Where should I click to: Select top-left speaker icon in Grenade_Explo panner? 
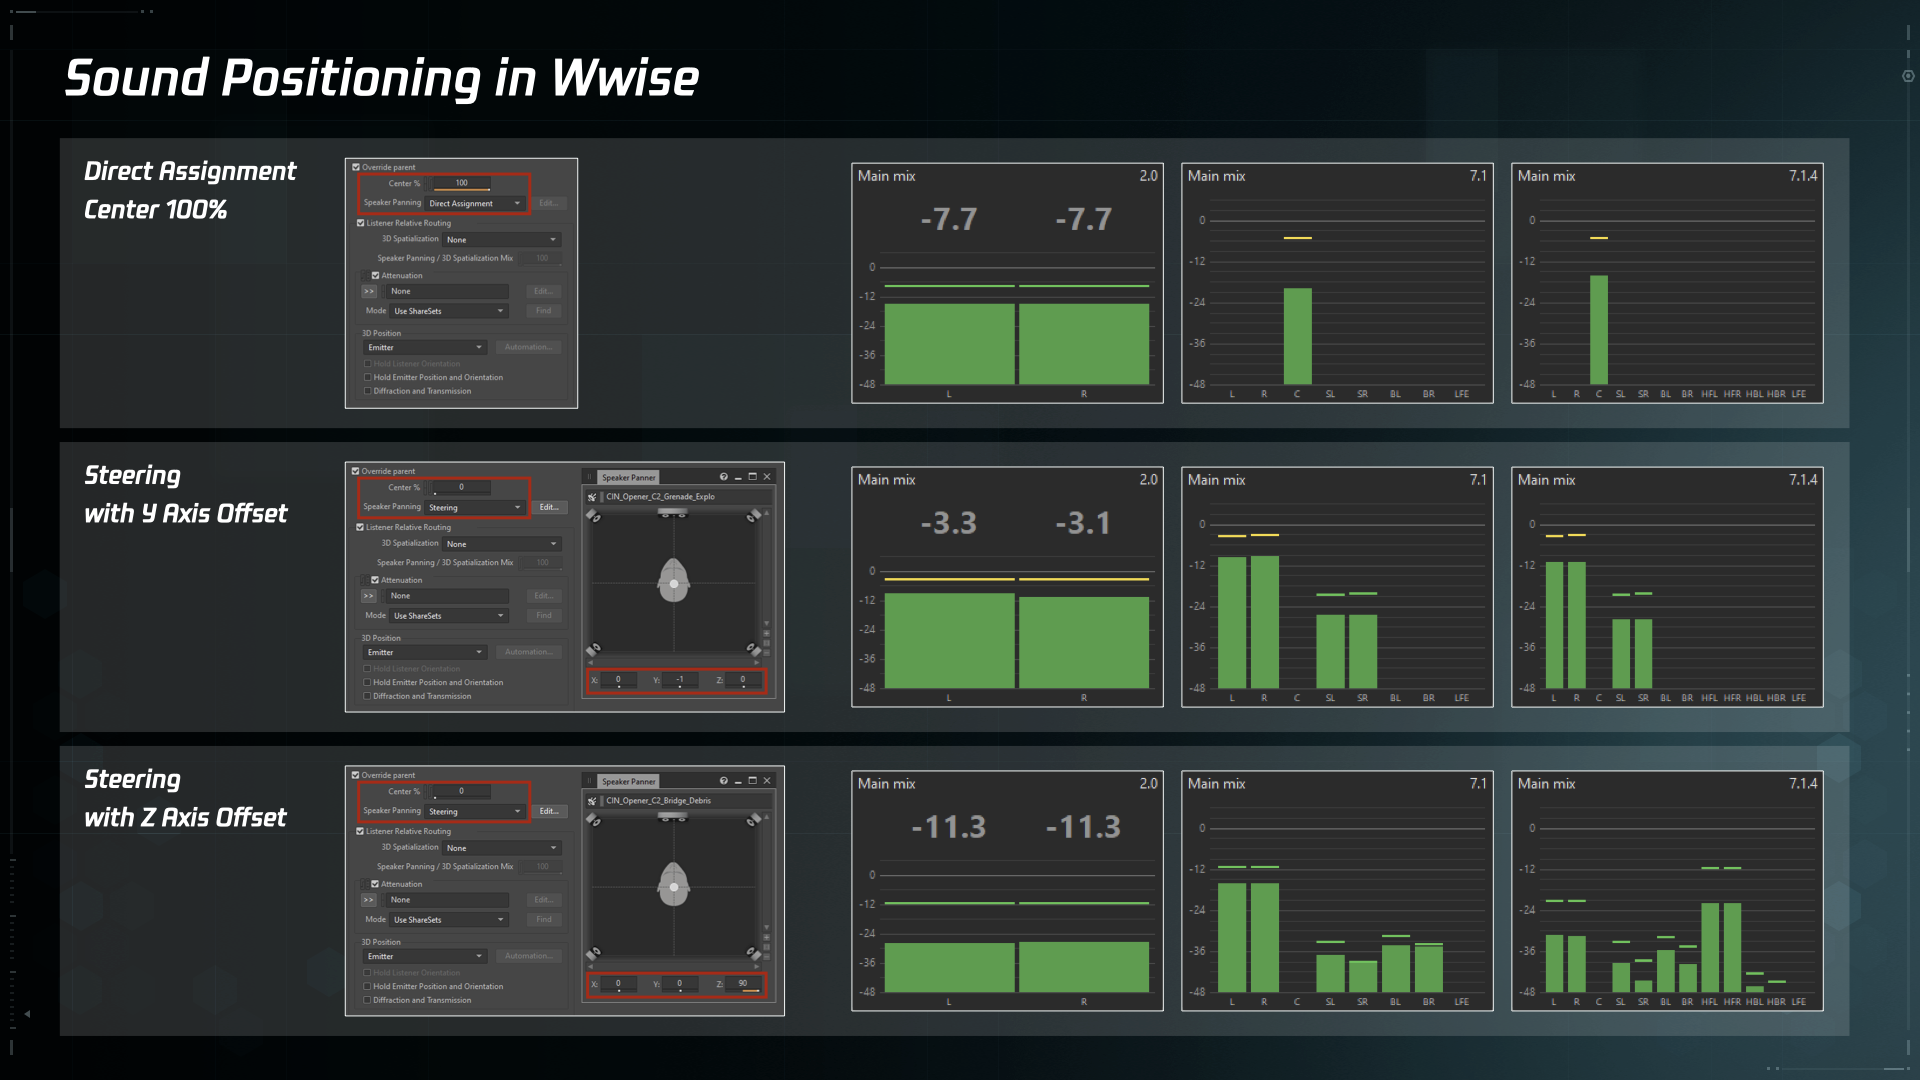[593, 516]
